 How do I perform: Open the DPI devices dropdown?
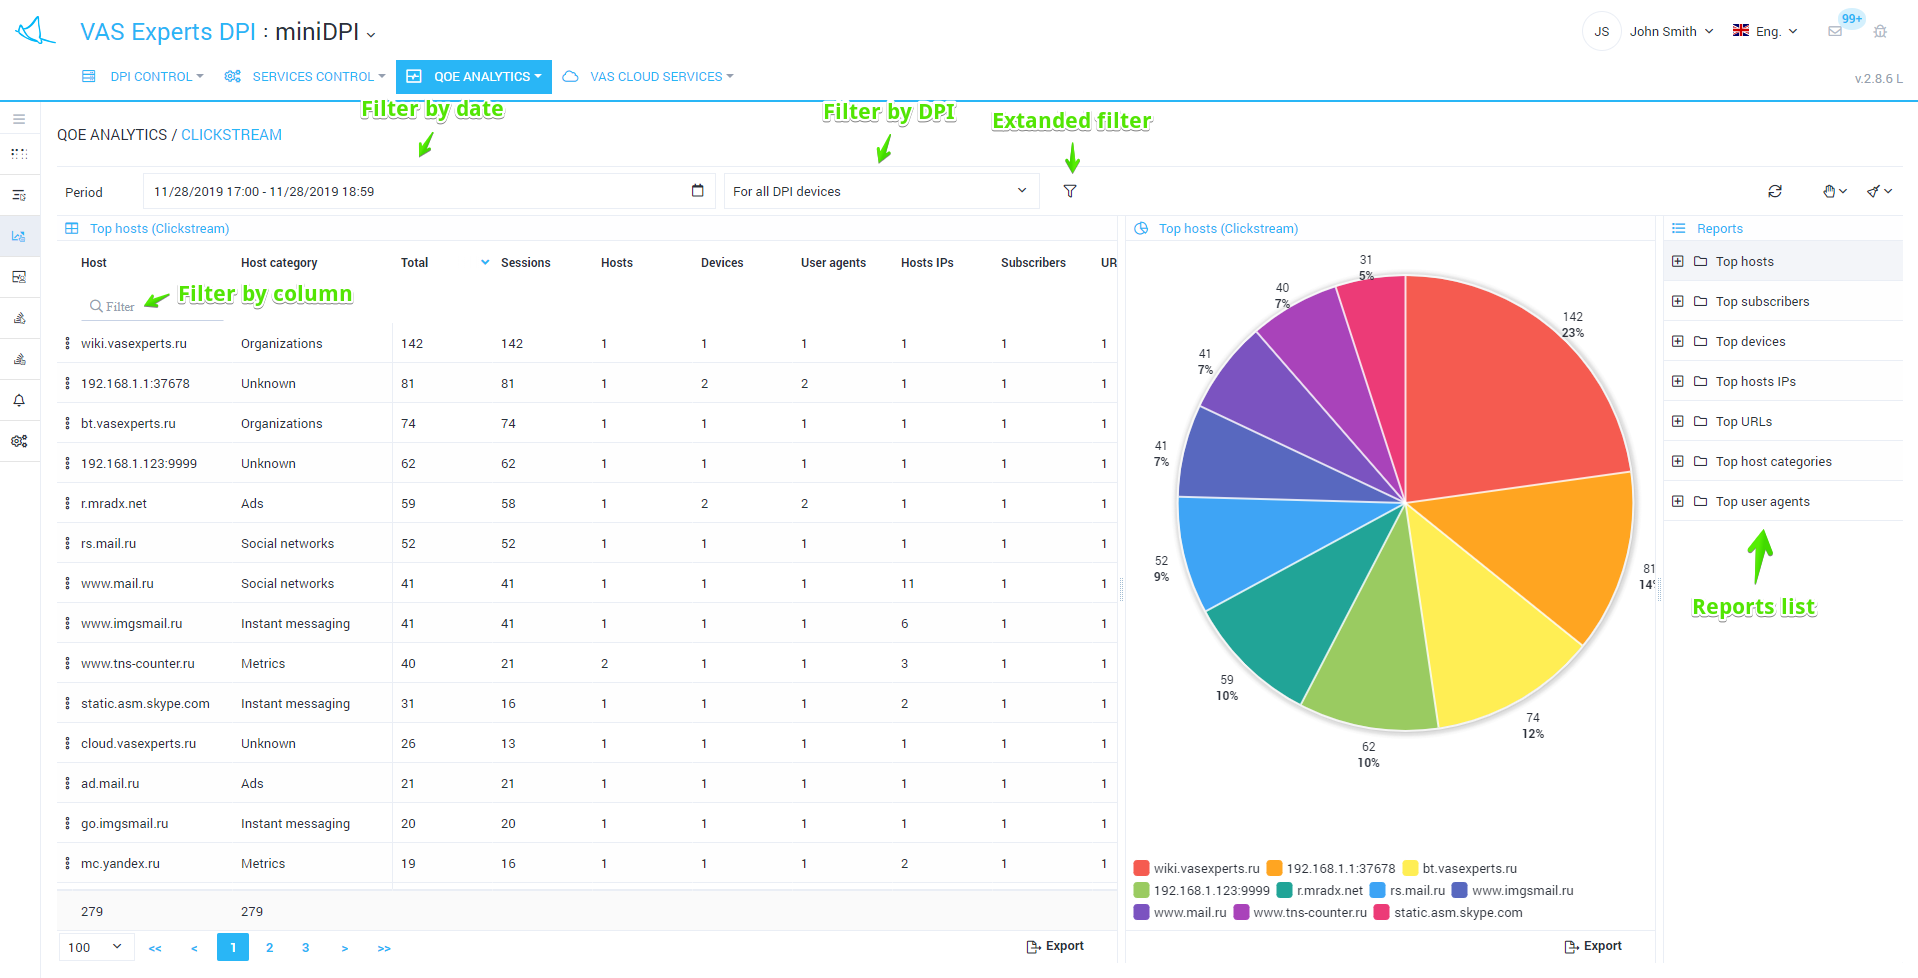click(x=880, y=191)
